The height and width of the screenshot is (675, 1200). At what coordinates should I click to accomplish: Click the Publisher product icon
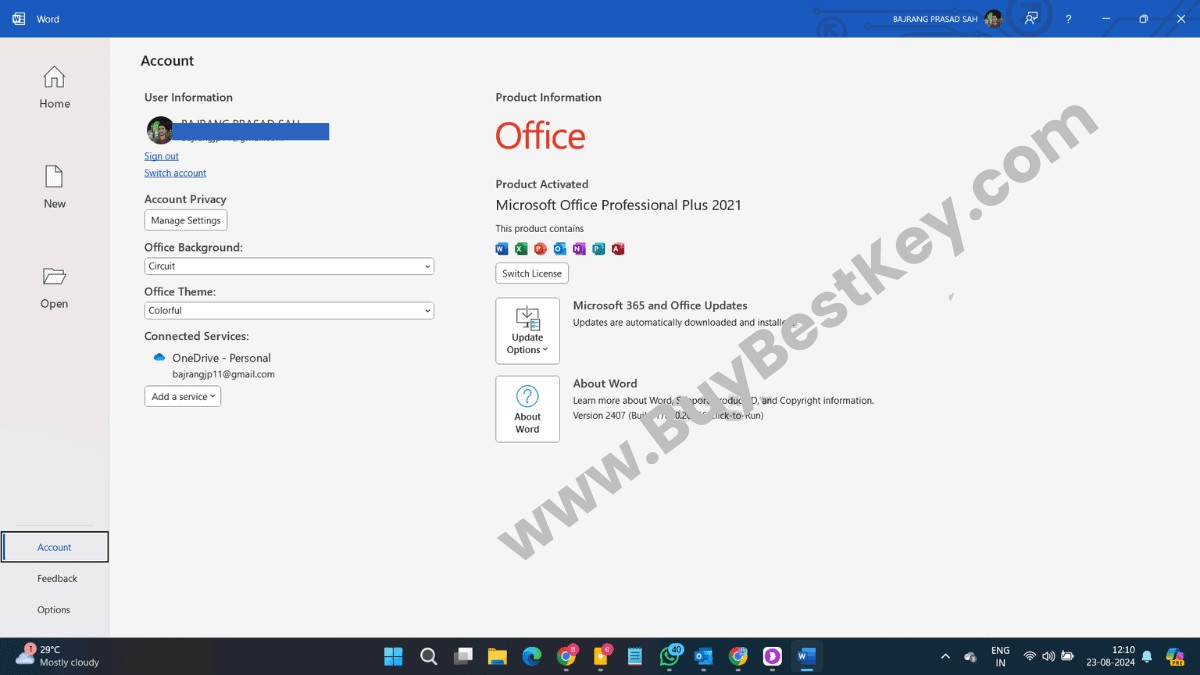598,249
